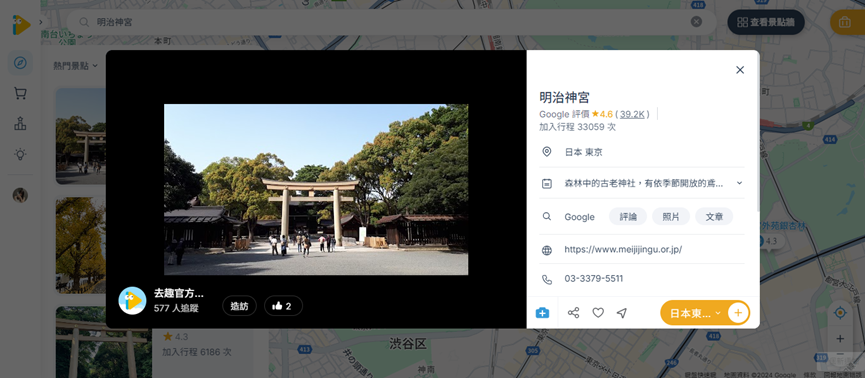Image resolution: width=865 pixels, height=378 pixels.
Task: Click the map locate-me target button
Action: tap(840, 313)
